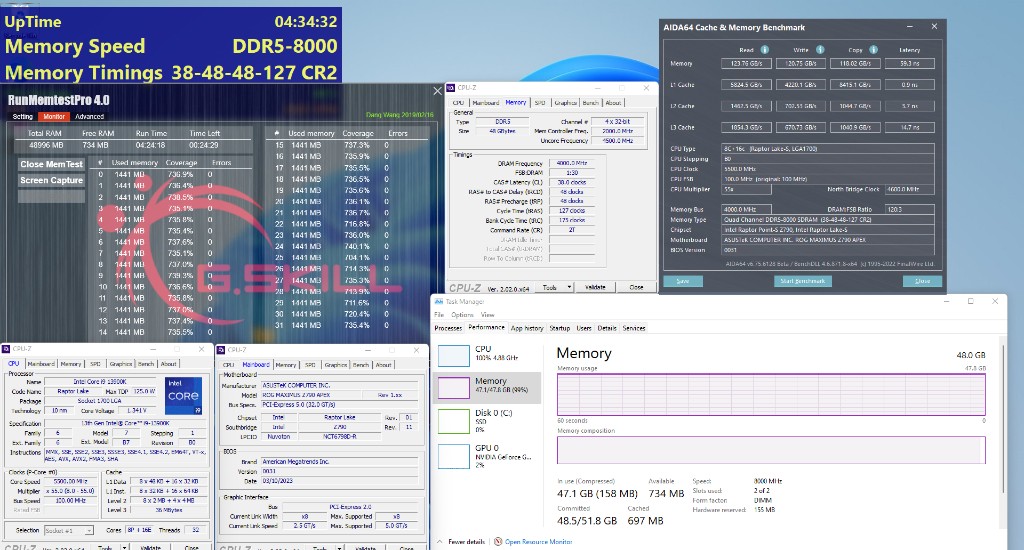Open the File menu in Task Manager
This screenshot has height=550, width=1024.
440,315
